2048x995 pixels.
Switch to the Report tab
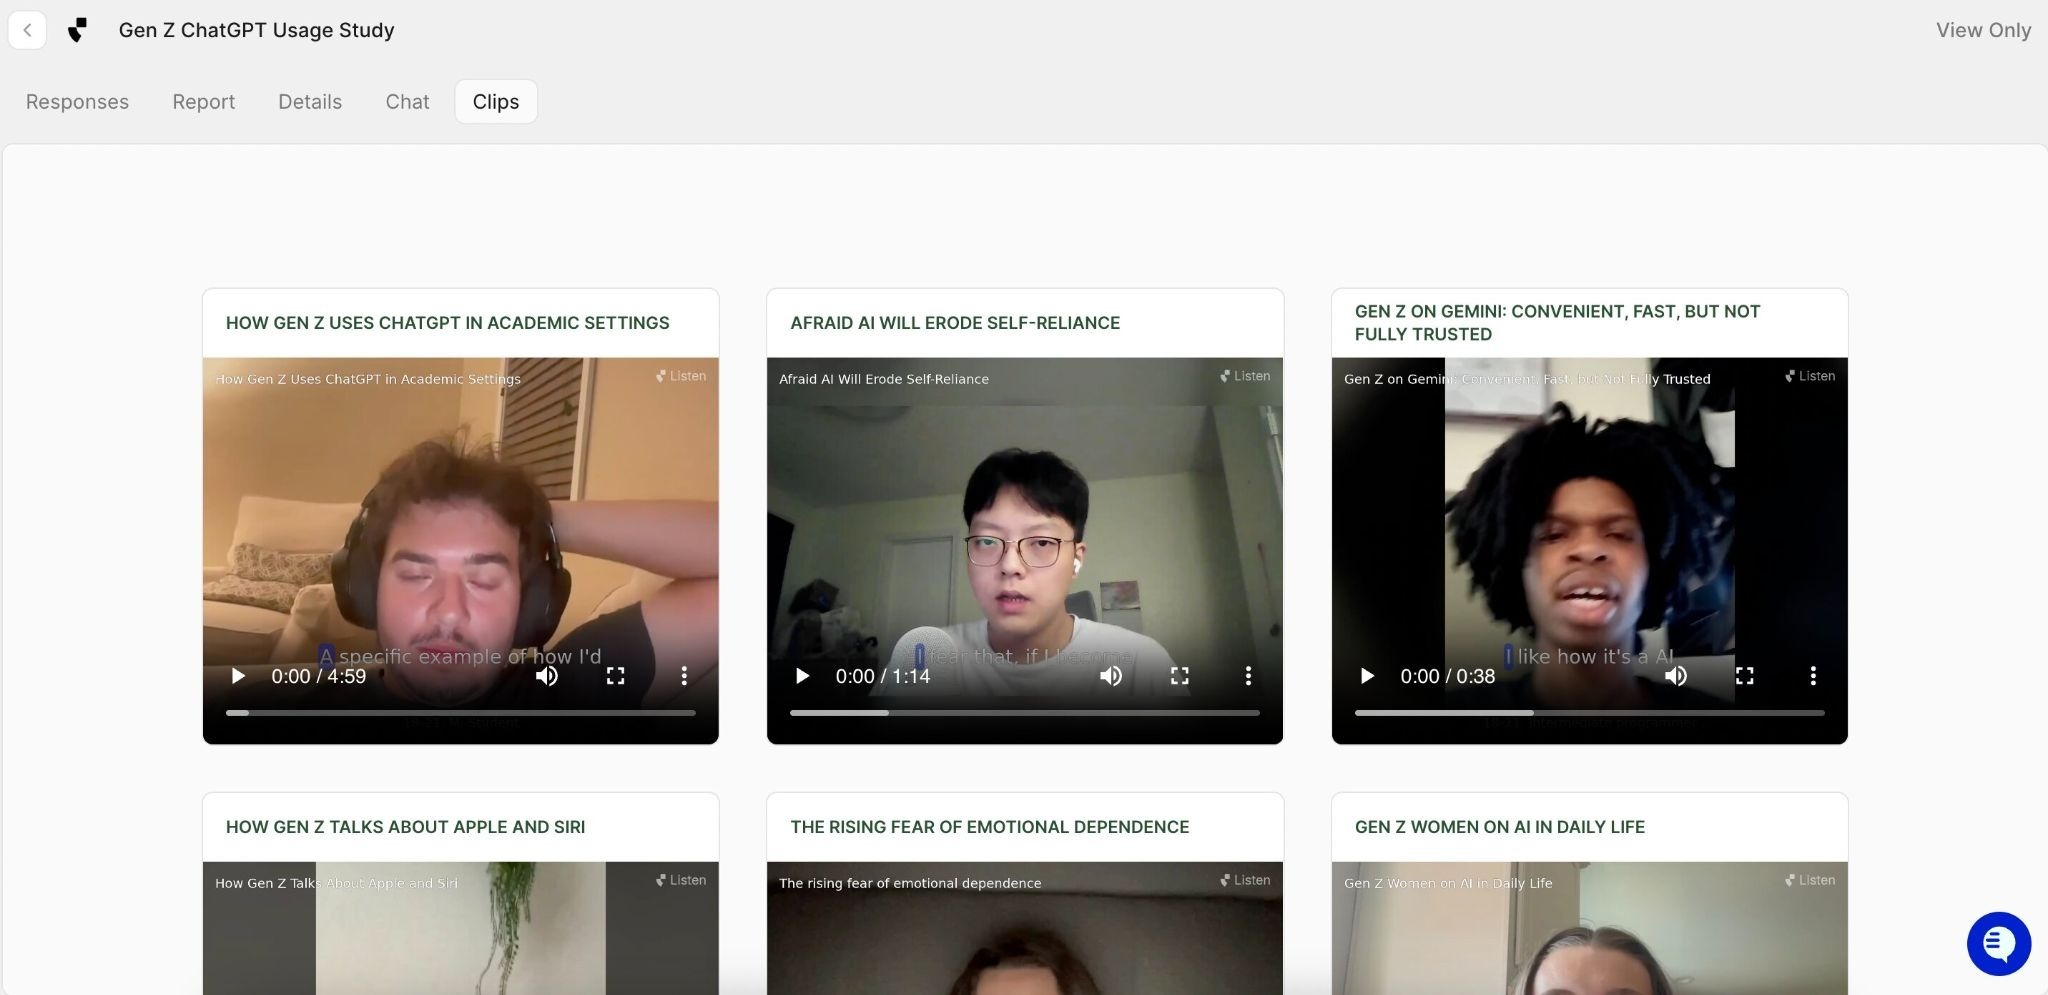203,102
